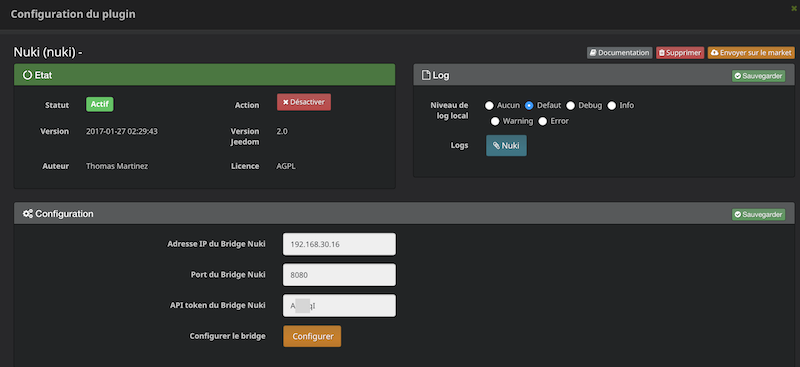Select the Aucun log level

pyautogui.click(x=489, y=106)
